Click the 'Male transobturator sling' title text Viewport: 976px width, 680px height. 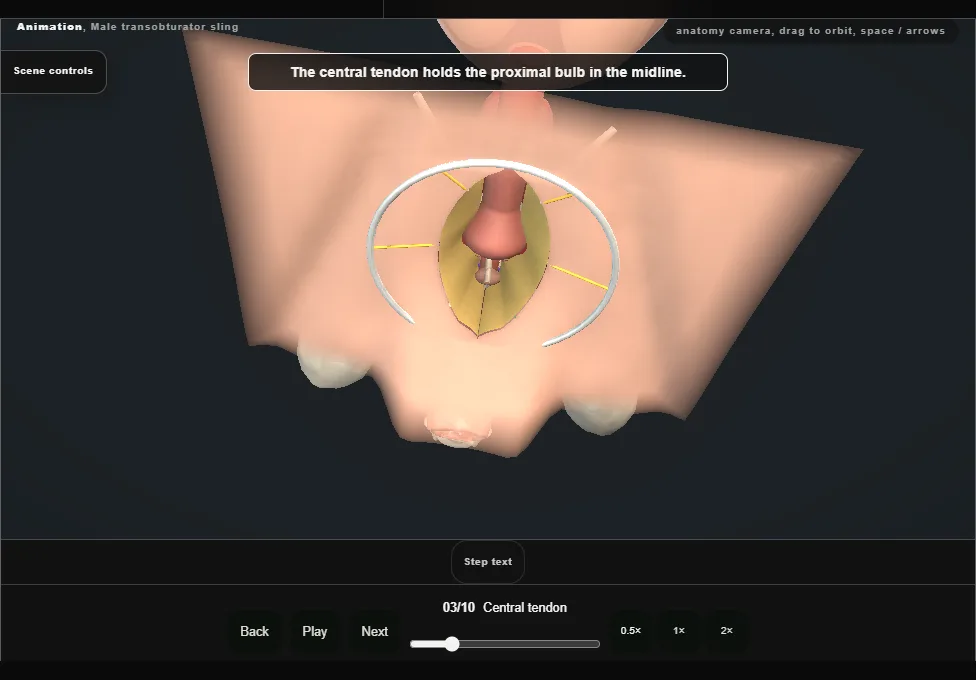[x=164, y=27]
